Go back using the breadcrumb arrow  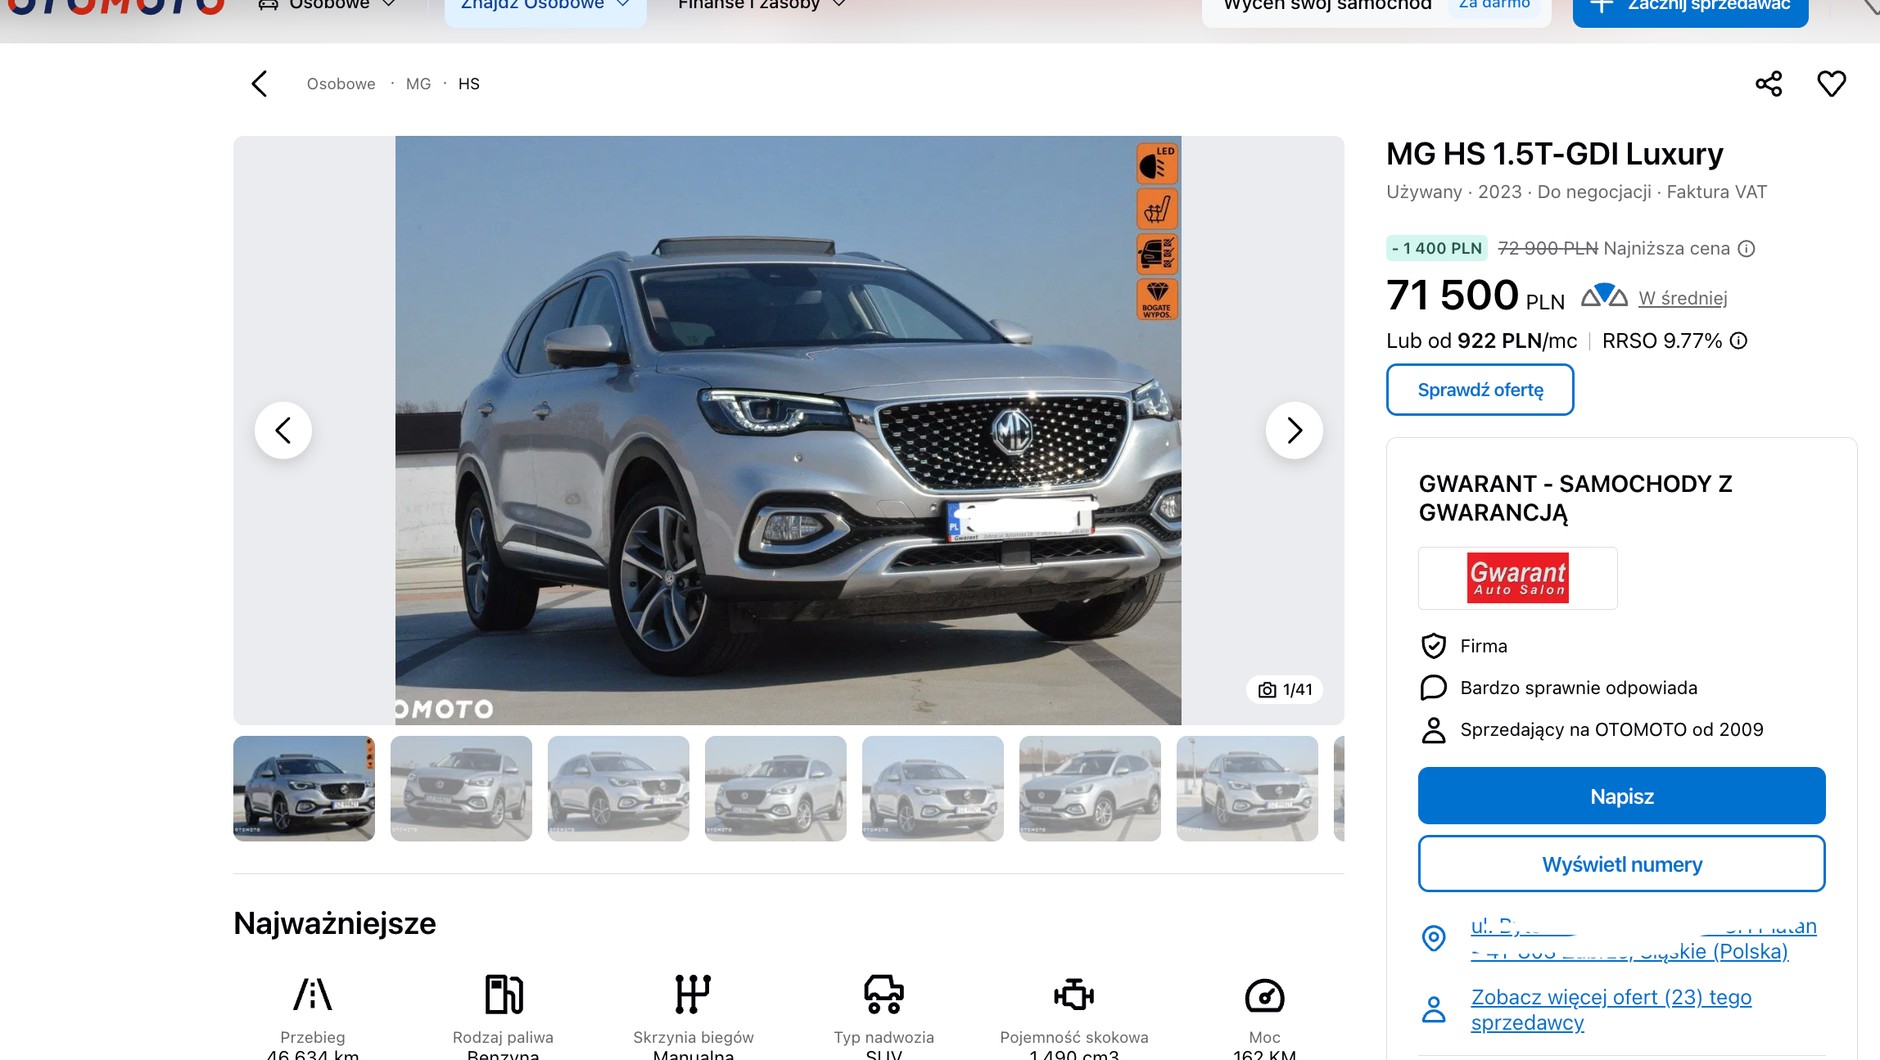click(259, 84)
